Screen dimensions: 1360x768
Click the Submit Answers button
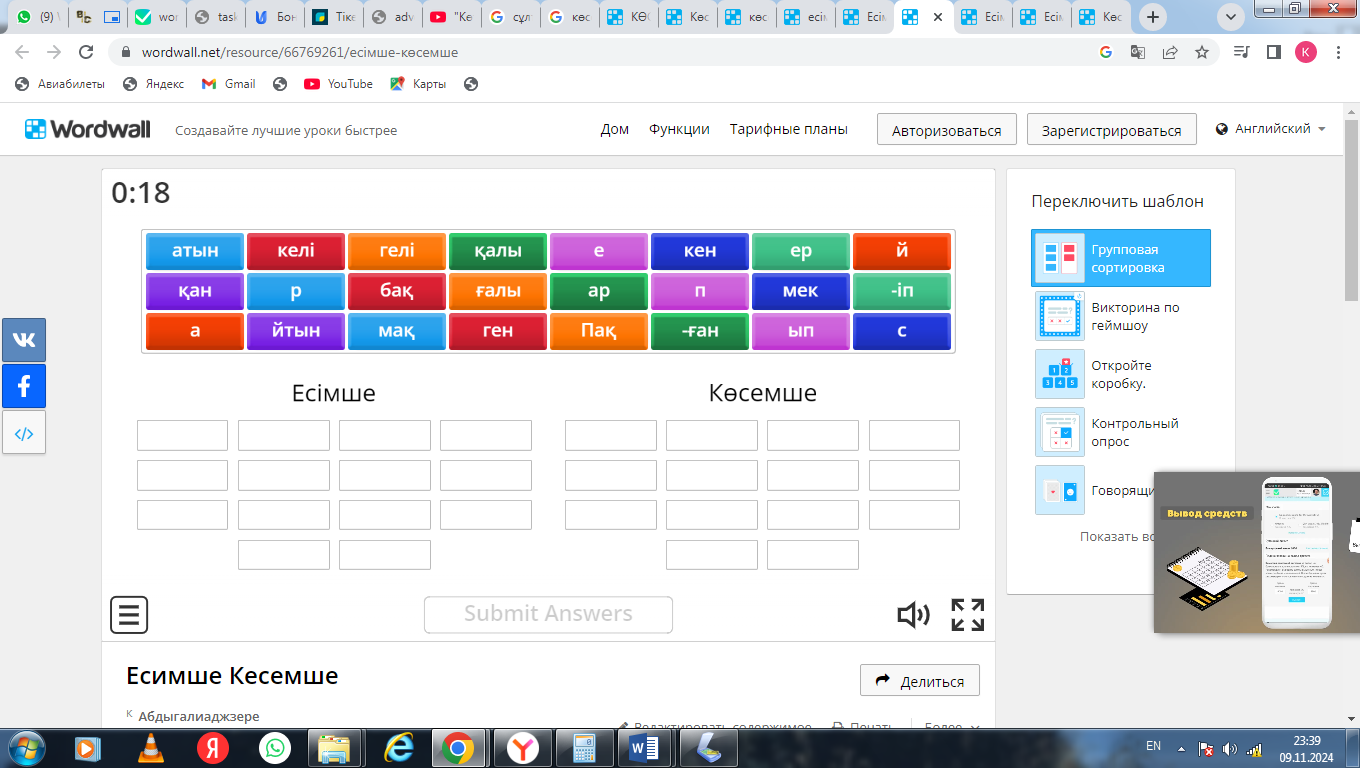coord(548,614)
